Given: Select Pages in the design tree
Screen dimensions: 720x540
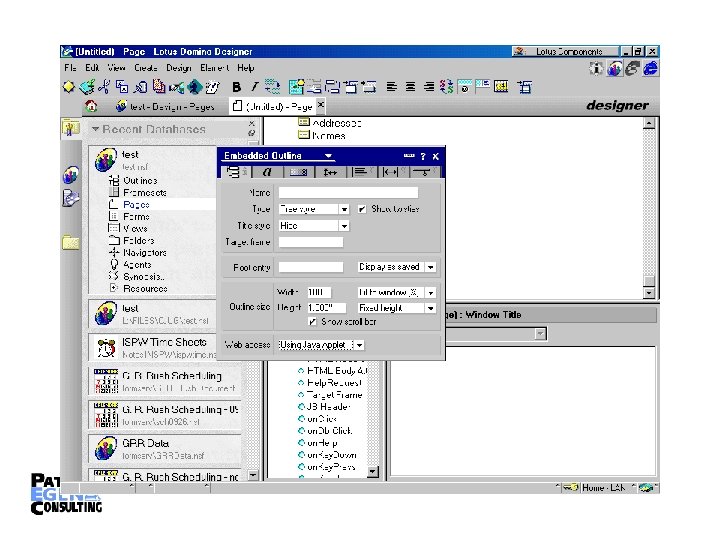Looking at the screenshot, I should coord(136,205).
